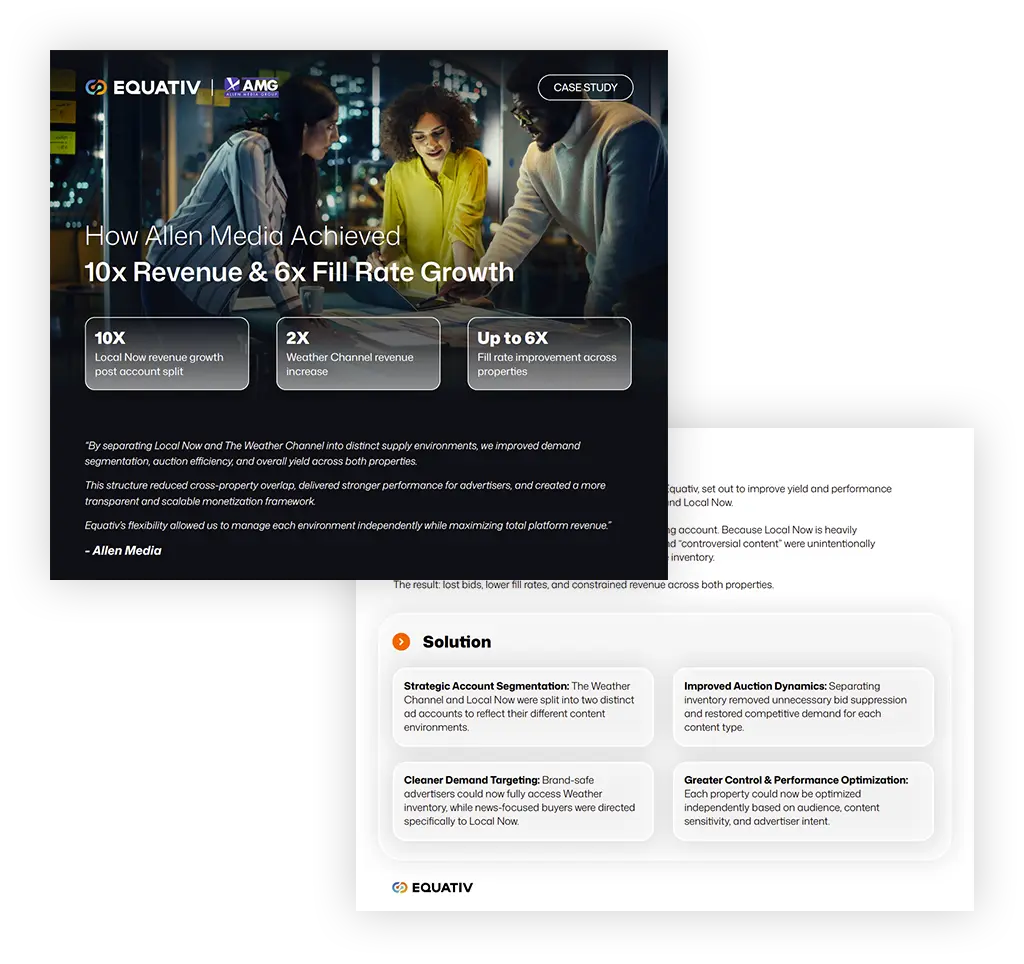Open the Greater Control & Performance Optimization card
1024x964 pixels.
click(803, 801)
